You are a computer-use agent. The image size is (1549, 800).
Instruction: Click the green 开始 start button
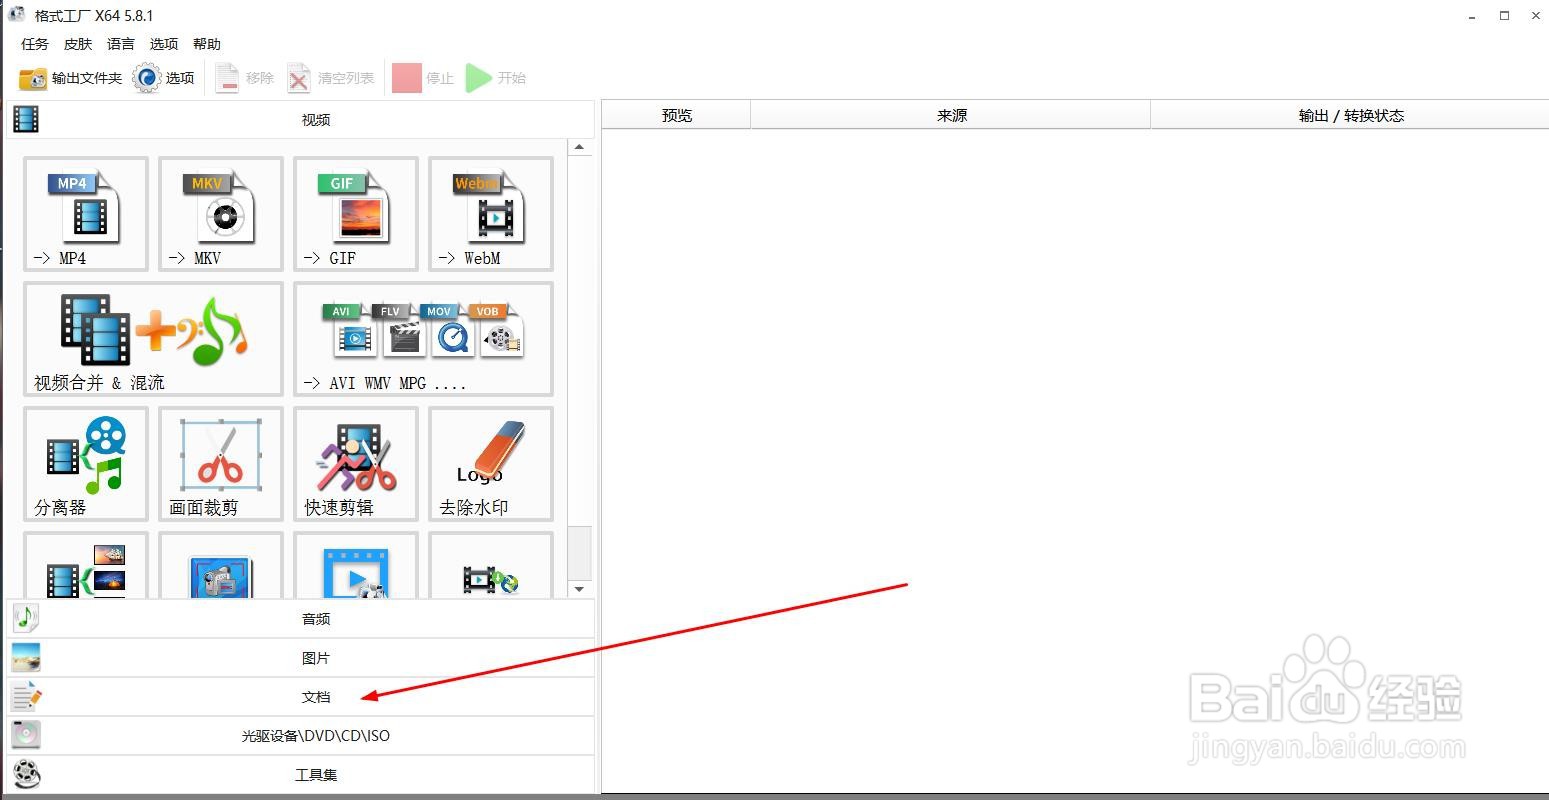(496, 78)
